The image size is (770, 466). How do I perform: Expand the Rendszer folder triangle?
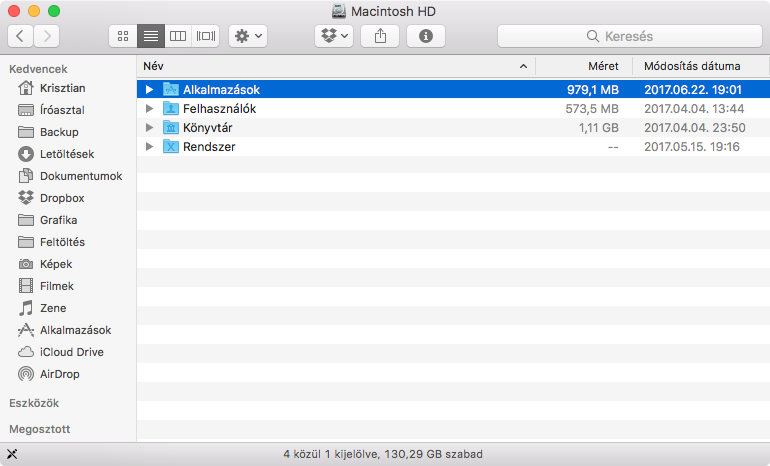point(149,146)
